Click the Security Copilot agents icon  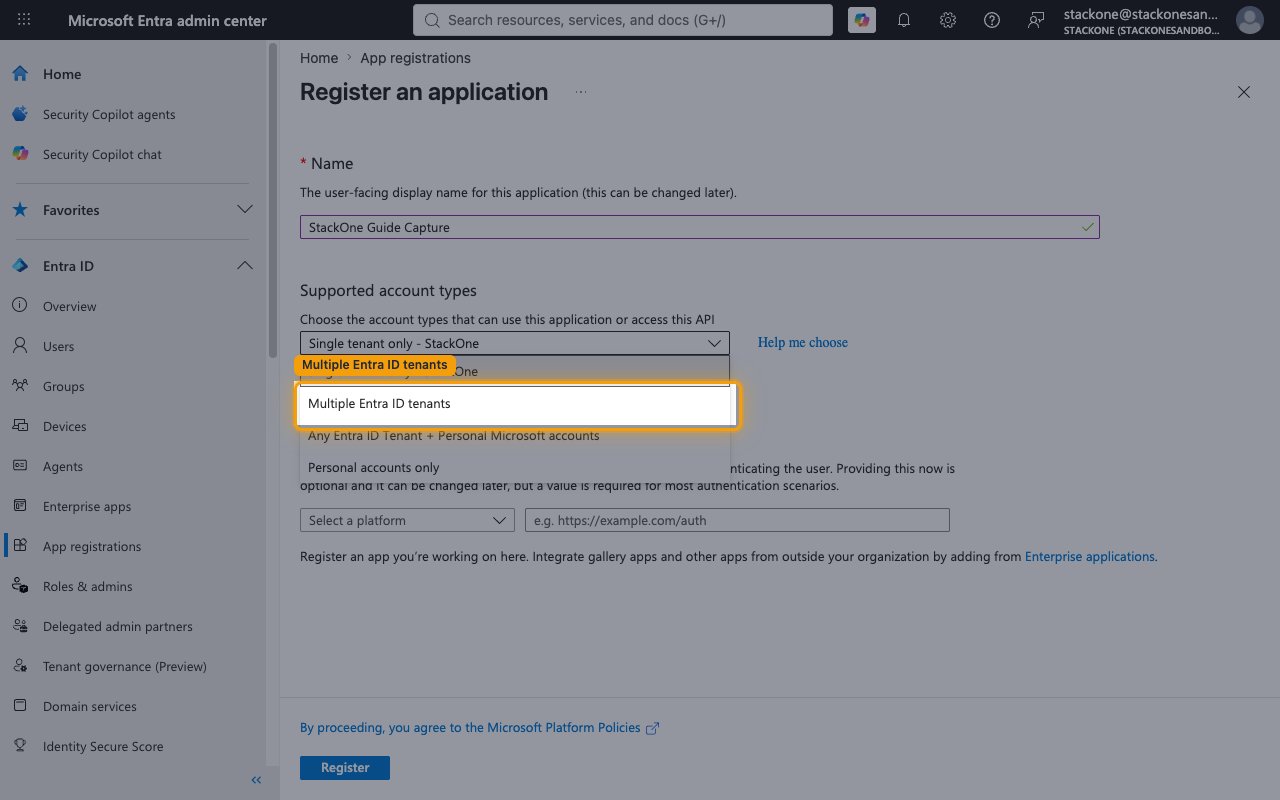tap(20, 114)
